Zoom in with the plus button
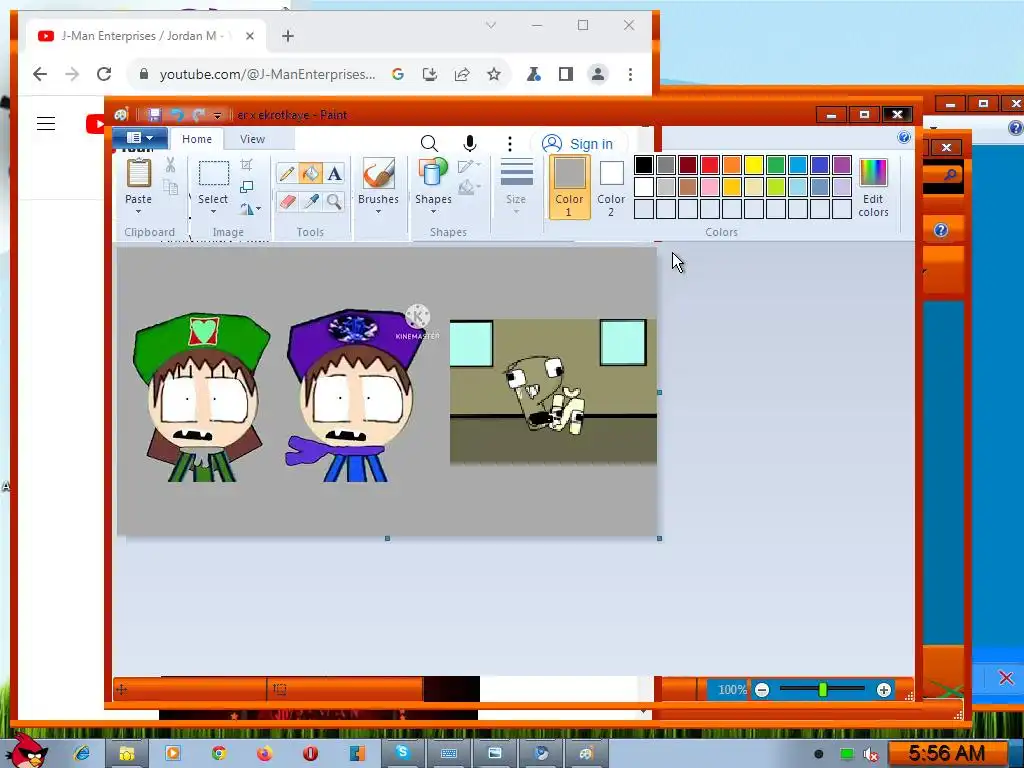This screenshot has width=1024, height=768. pos(884,690)
